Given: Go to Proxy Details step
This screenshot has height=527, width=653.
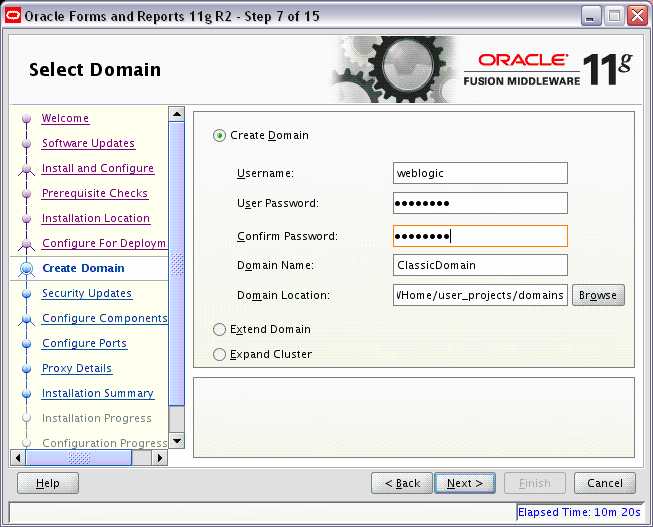Looking at the screenshot, I should click(77, 368).
